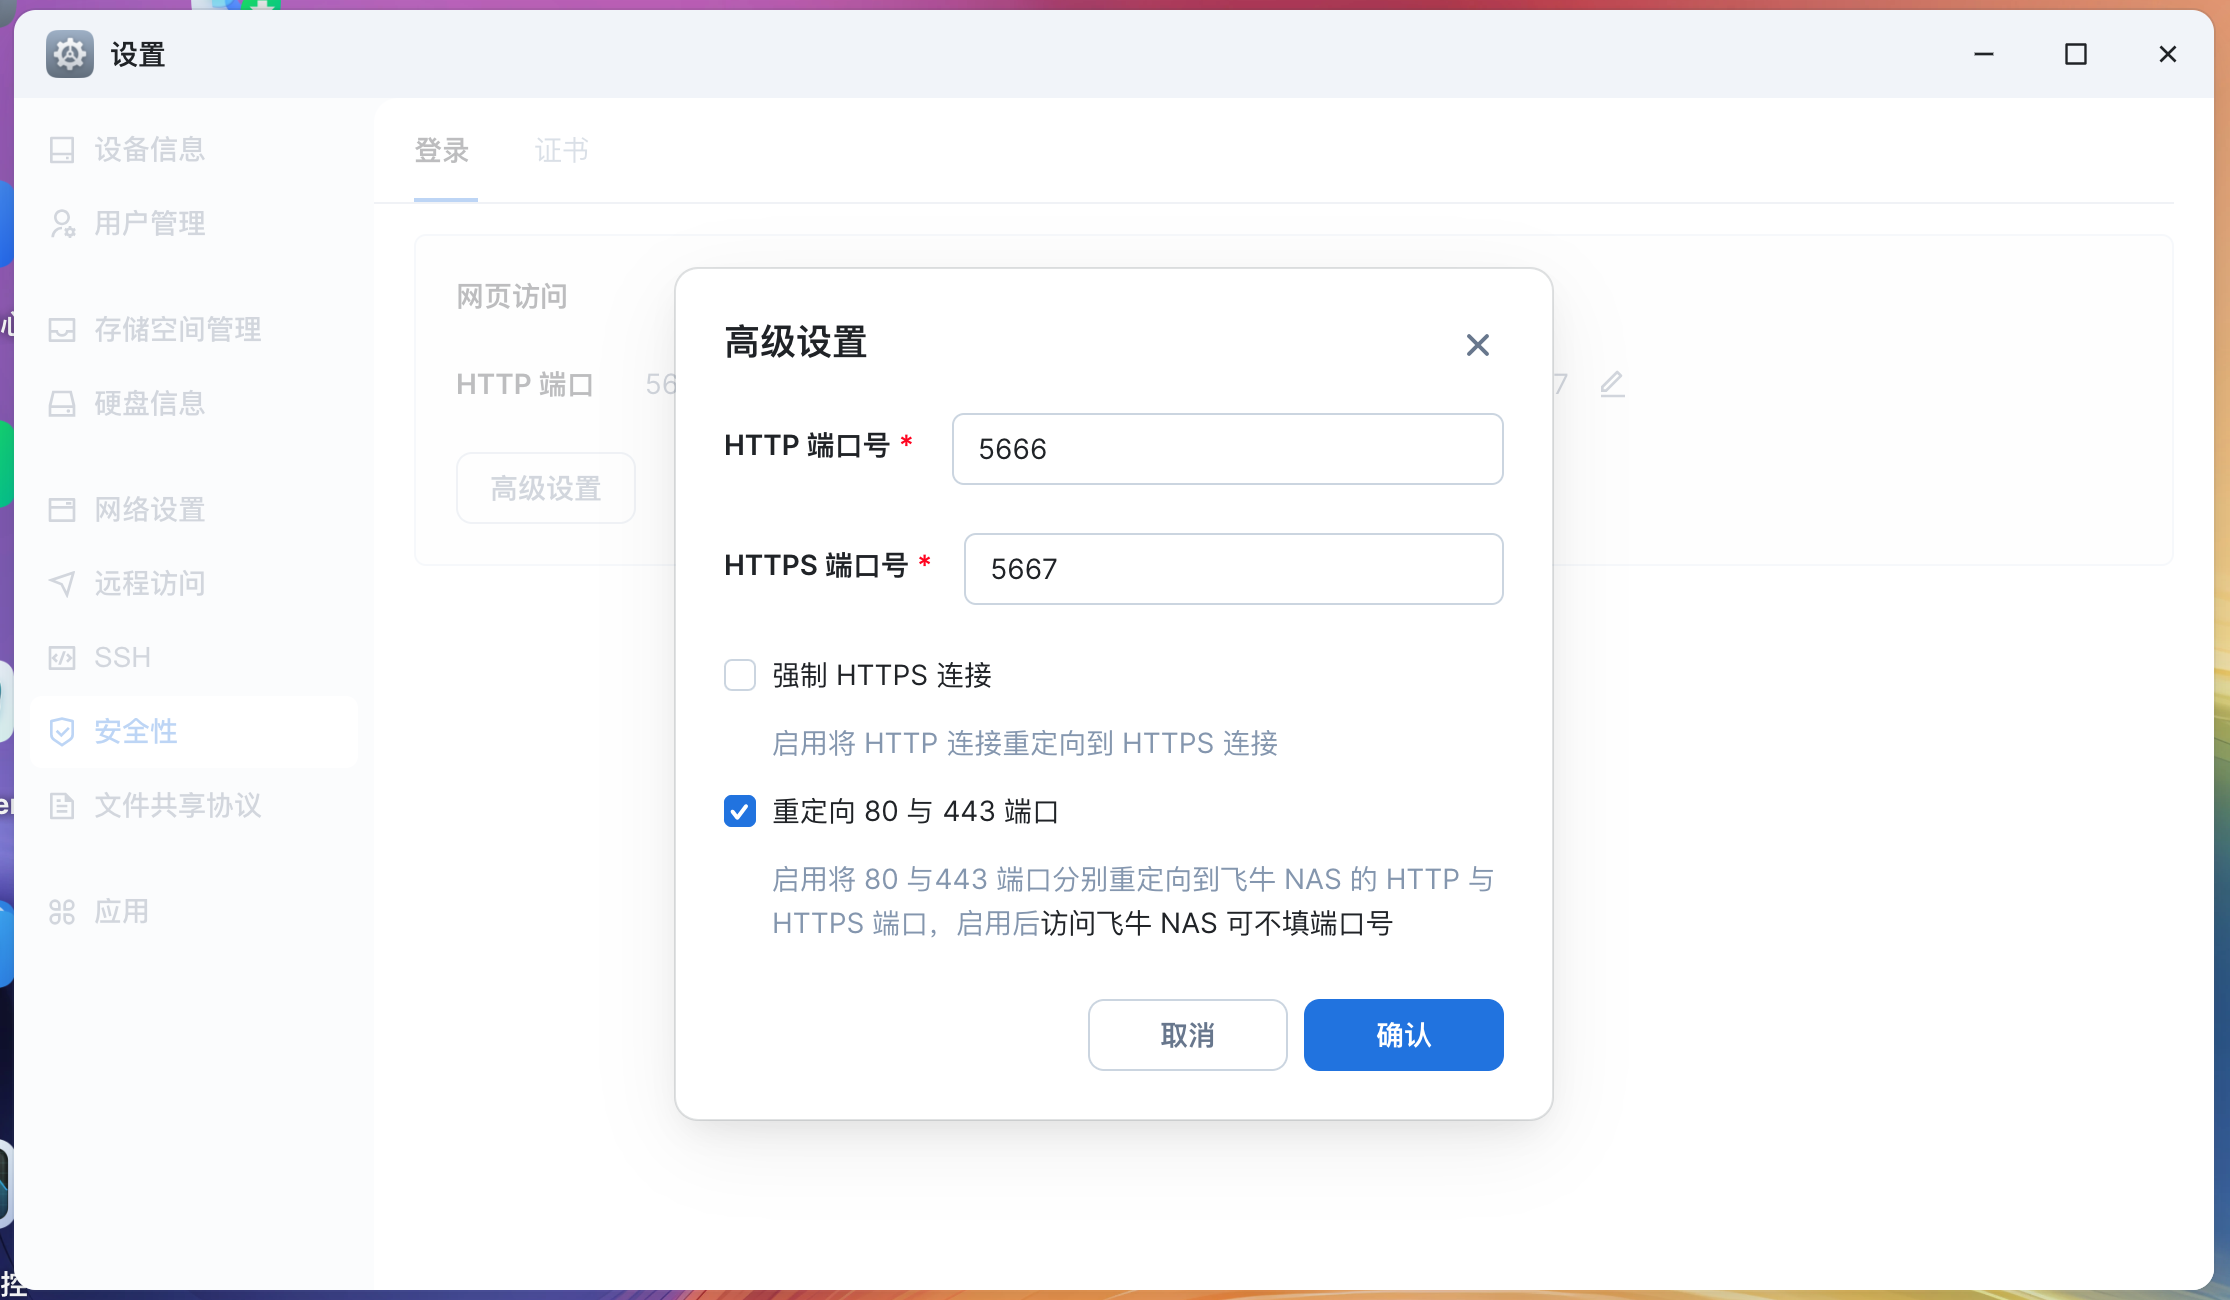This screenshot has height=1300, width=2230.
Task: Click the hard disk info icon
Action: click(62, 404)
